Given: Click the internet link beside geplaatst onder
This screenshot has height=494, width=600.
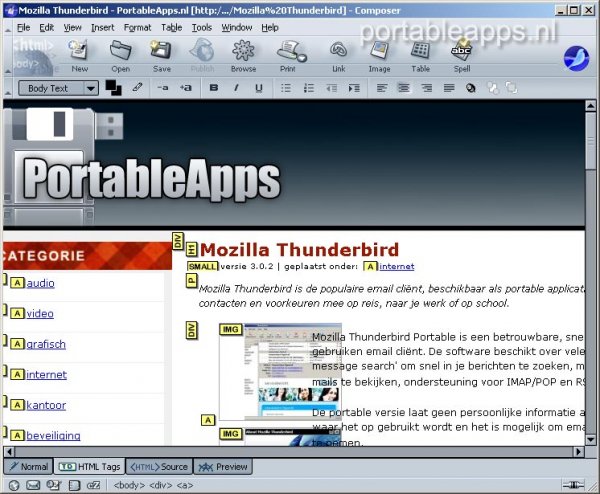Looking at the screenshot, I should pos(396,266).
